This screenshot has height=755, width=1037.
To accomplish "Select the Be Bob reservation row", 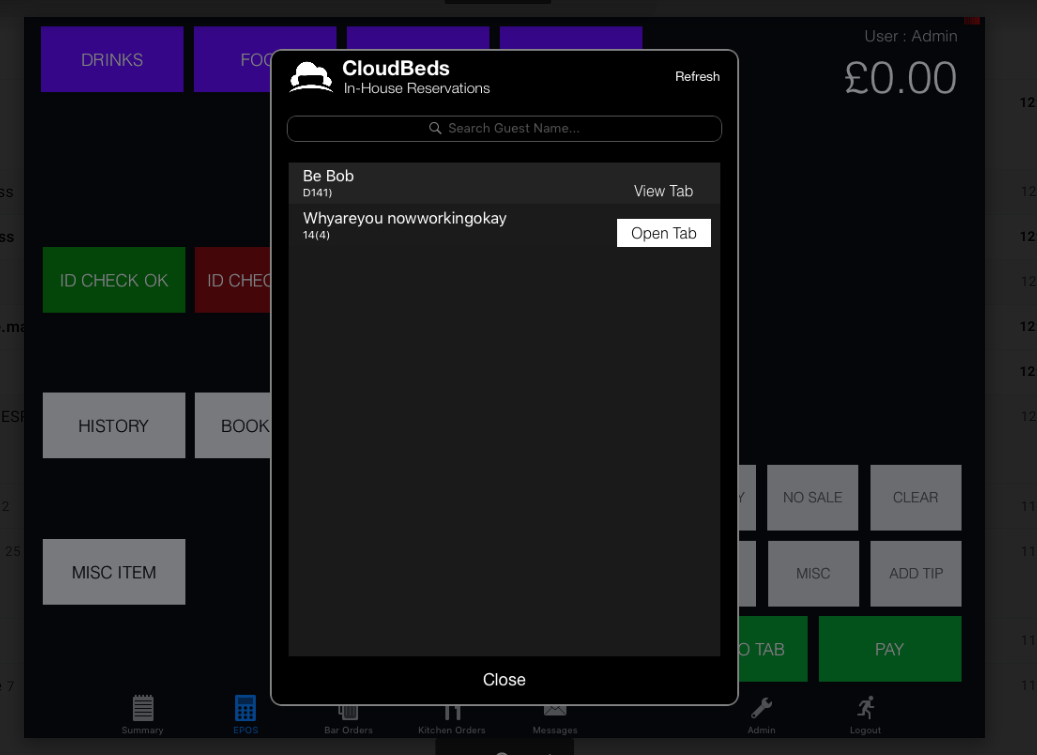I will [x=450, y=183].
